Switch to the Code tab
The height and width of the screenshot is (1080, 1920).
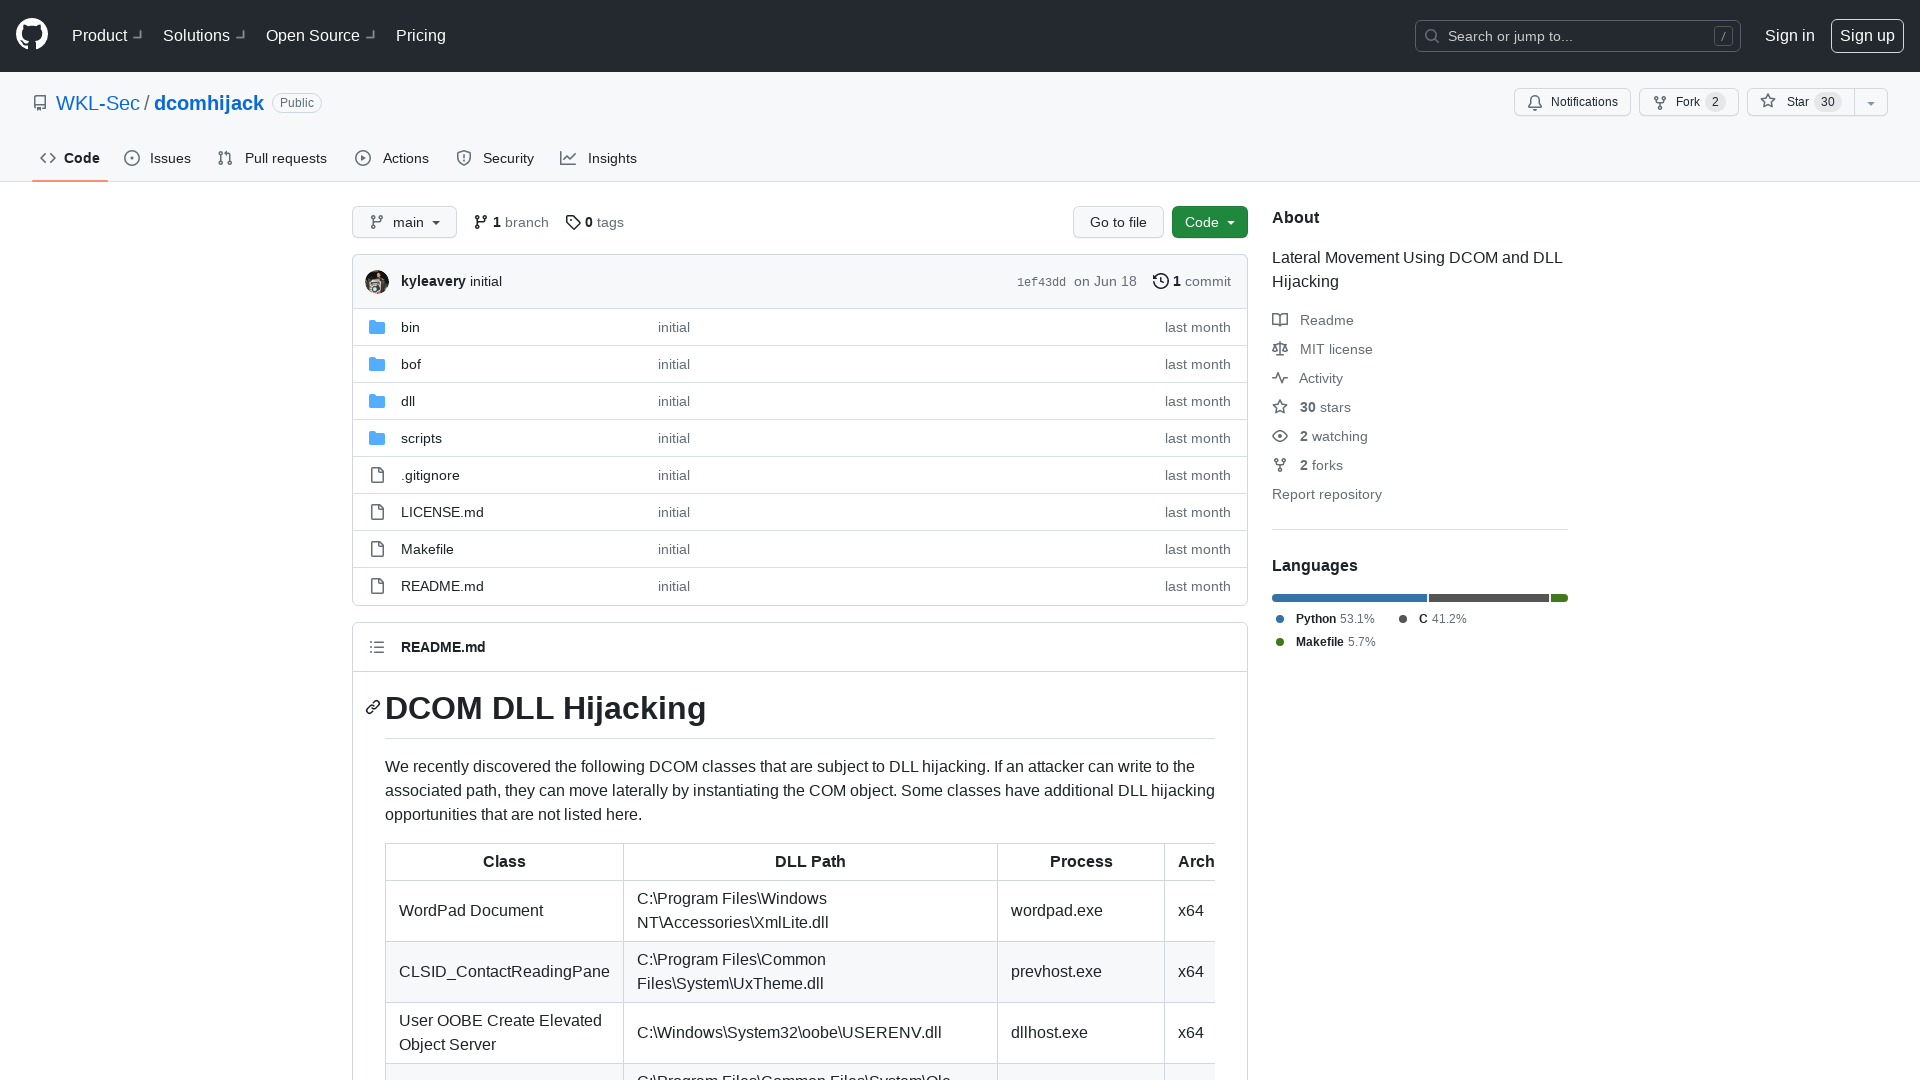(70, 158)
